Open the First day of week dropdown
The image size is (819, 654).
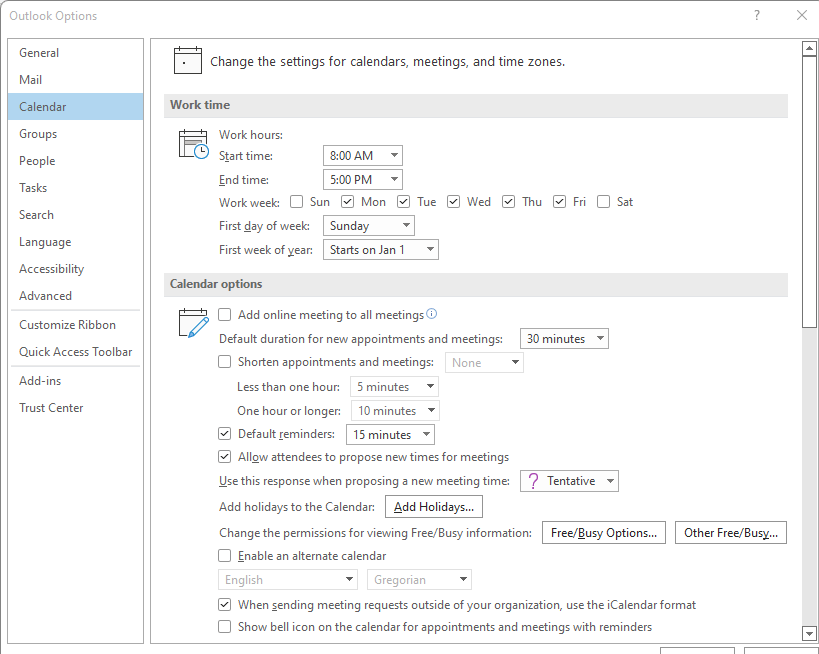[369, 226]
